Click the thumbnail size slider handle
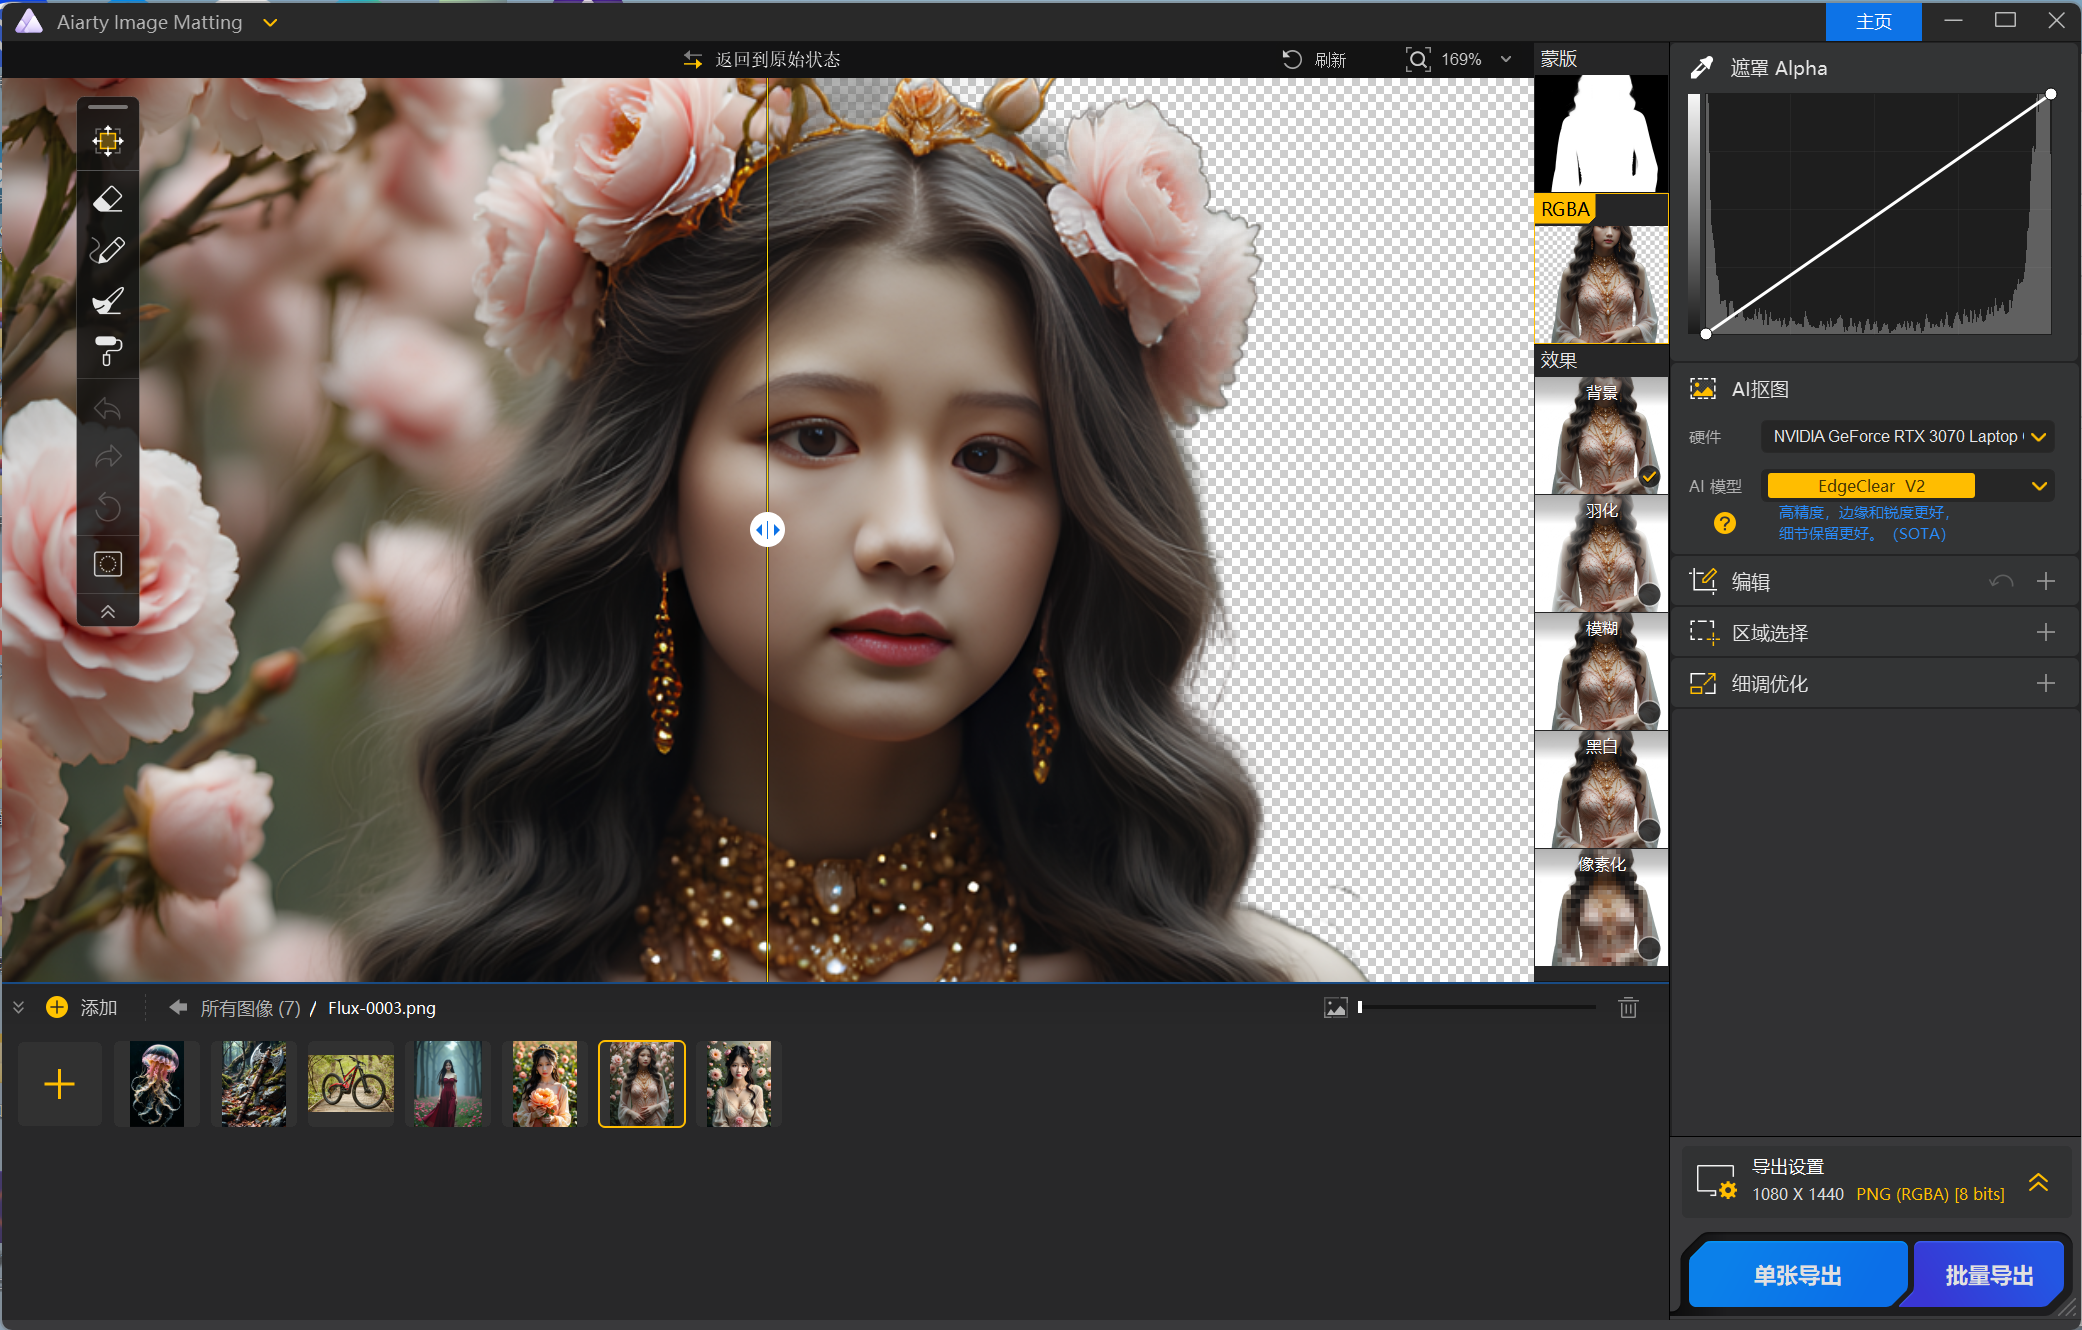Viewport: 2082px width, 1330px height. click(x=1360, y=1007)
